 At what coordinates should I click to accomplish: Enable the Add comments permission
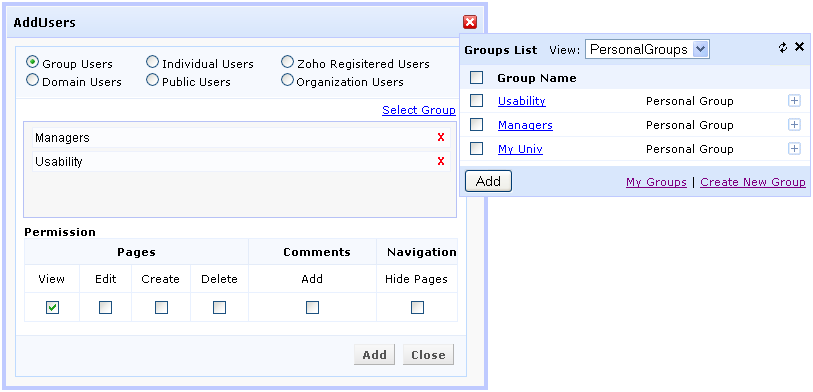[312, 307]
